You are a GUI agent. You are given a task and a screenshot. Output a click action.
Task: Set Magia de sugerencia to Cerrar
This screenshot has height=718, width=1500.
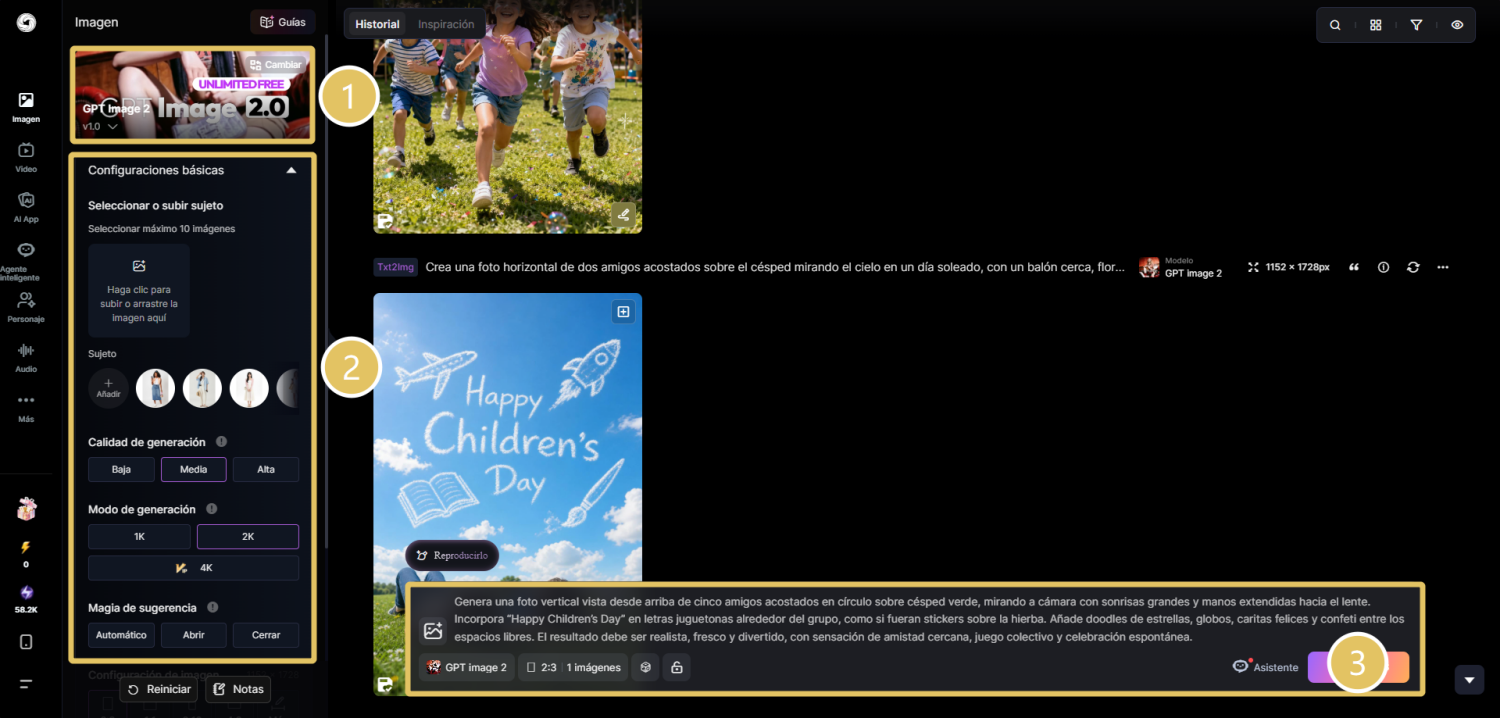[x=266, y=635]
